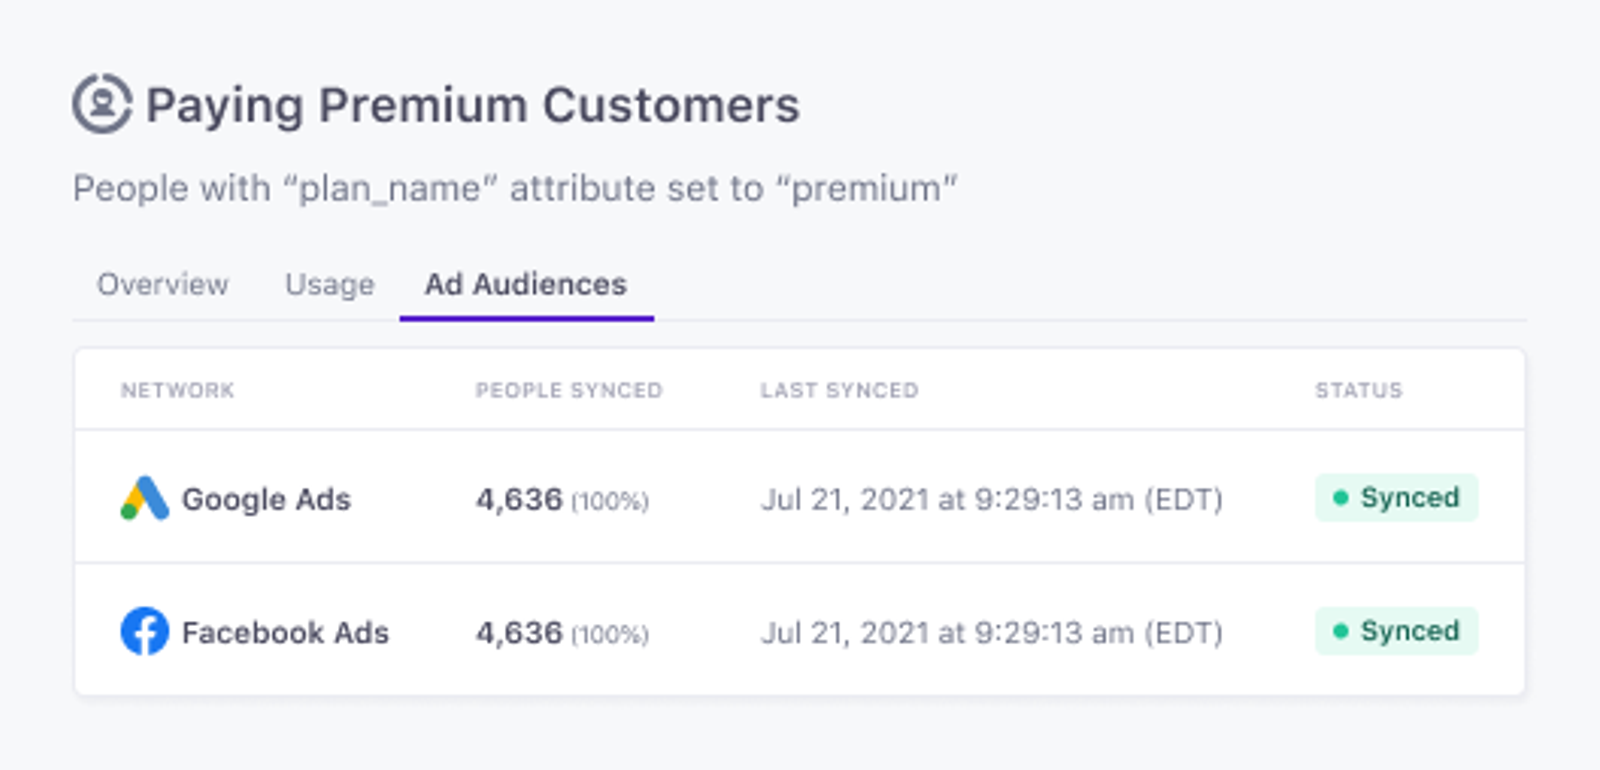
Task: Click the Last Synced column header
Action: (x=839, y=390)
